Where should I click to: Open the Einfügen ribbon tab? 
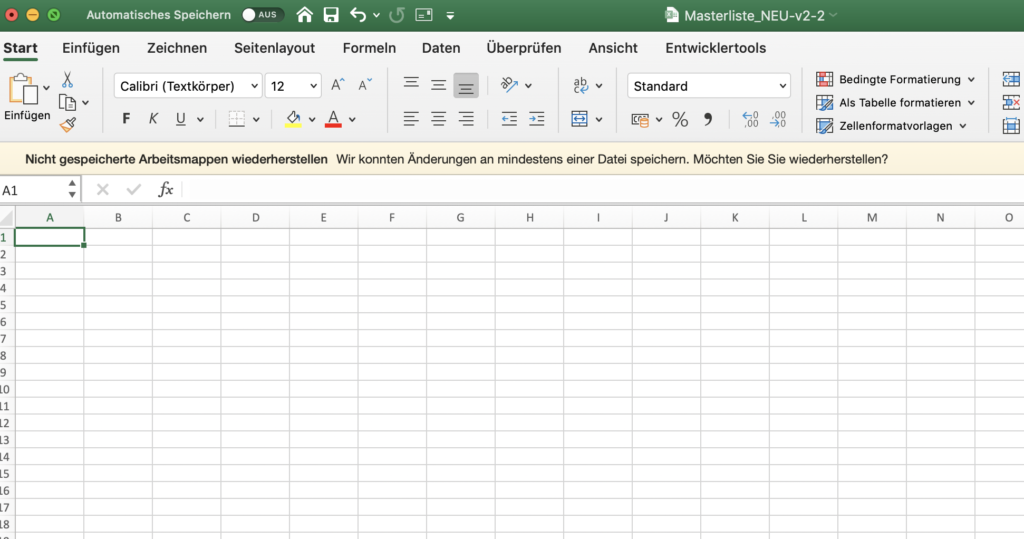[91, 48]
